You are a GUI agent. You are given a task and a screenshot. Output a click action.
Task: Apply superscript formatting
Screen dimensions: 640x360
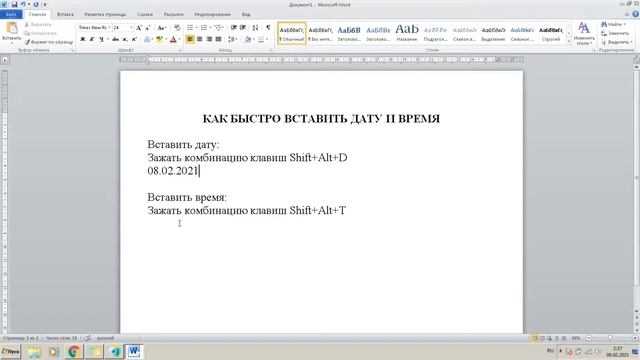(134, 39)
